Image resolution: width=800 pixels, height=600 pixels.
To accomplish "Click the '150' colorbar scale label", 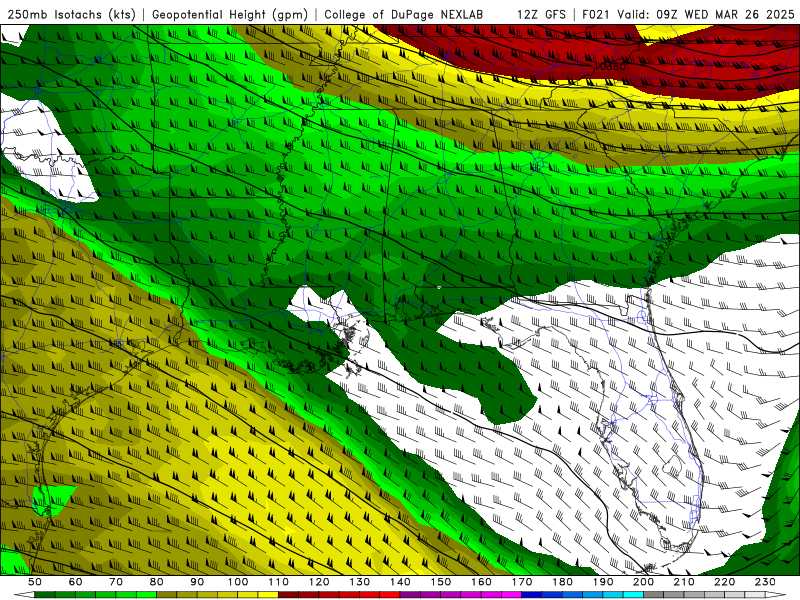I will pos(441,582).
